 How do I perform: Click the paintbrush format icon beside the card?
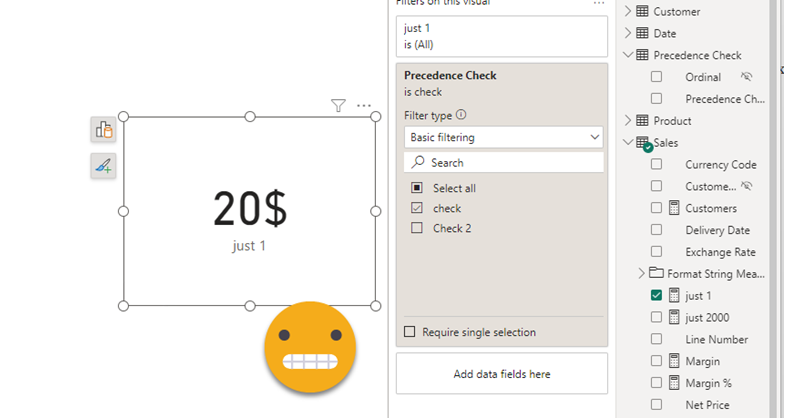coord(103,166)
